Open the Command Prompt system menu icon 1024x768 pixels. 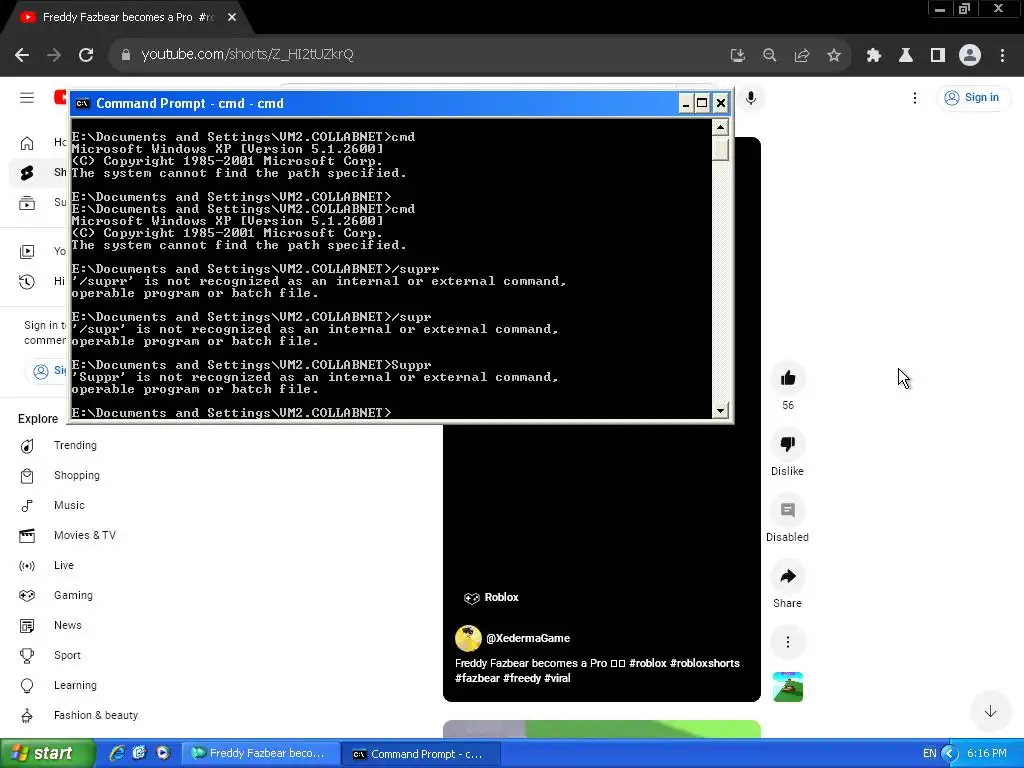tap(82, 103)
